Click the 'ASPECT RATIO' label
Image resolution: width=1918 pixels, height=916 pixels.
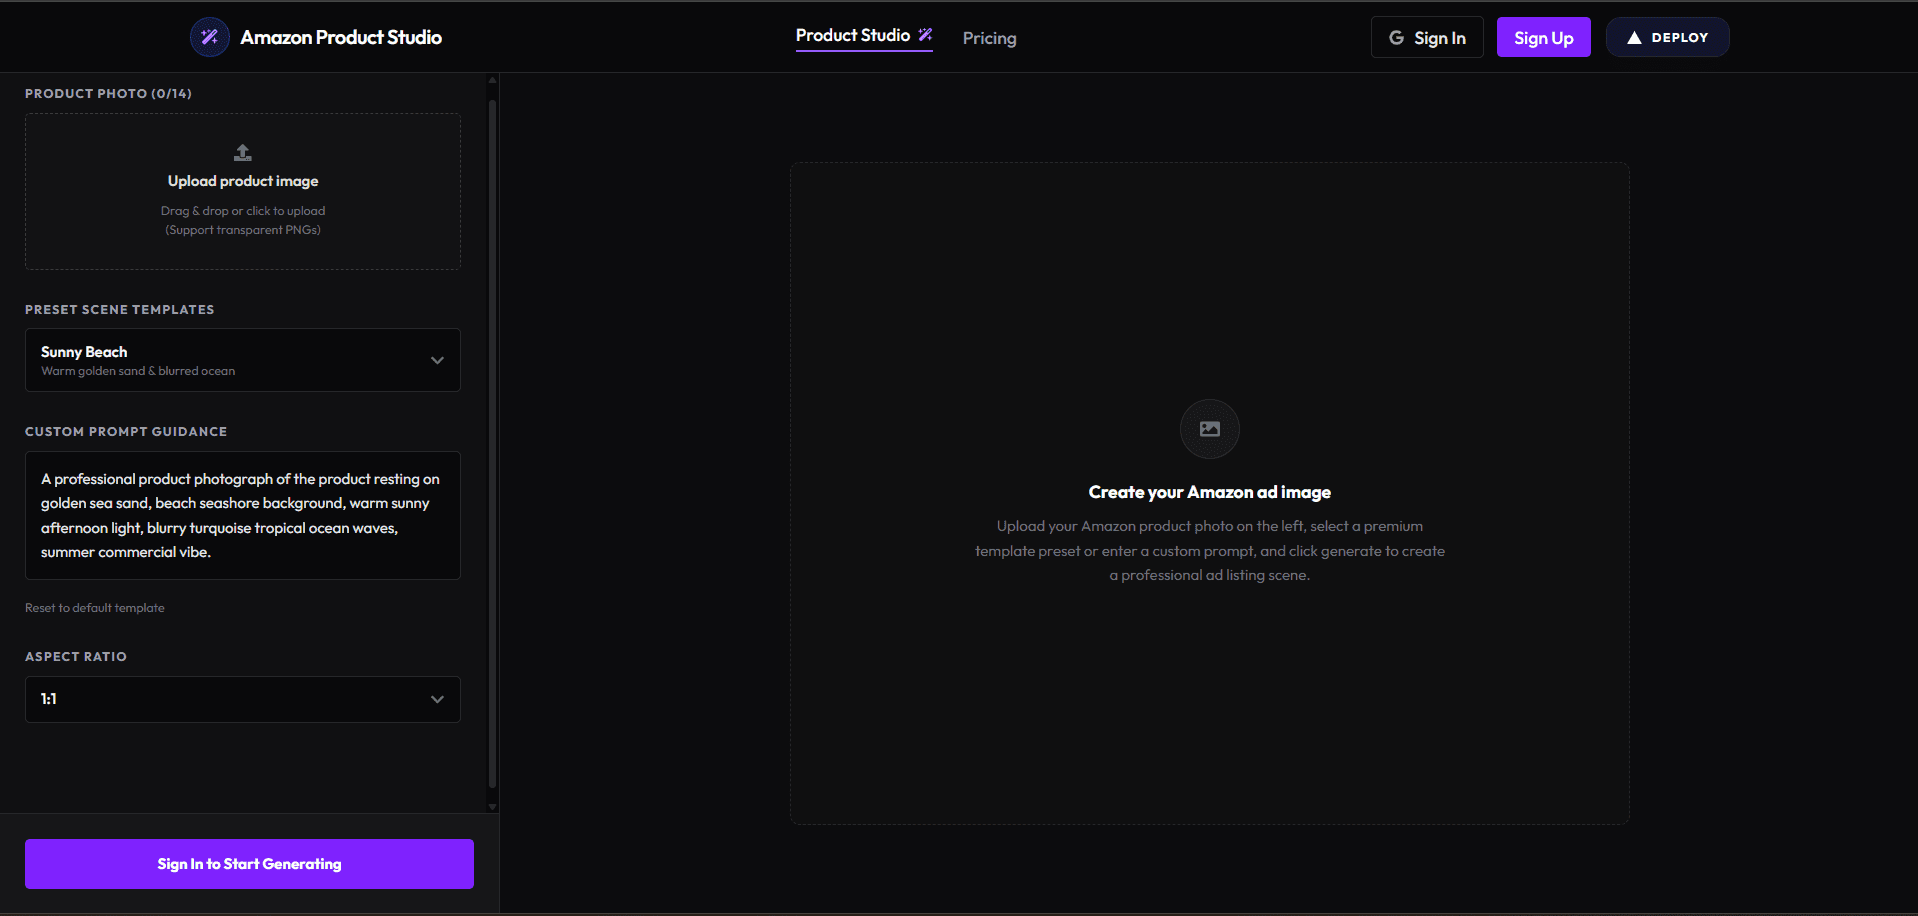tap(76, 656)
